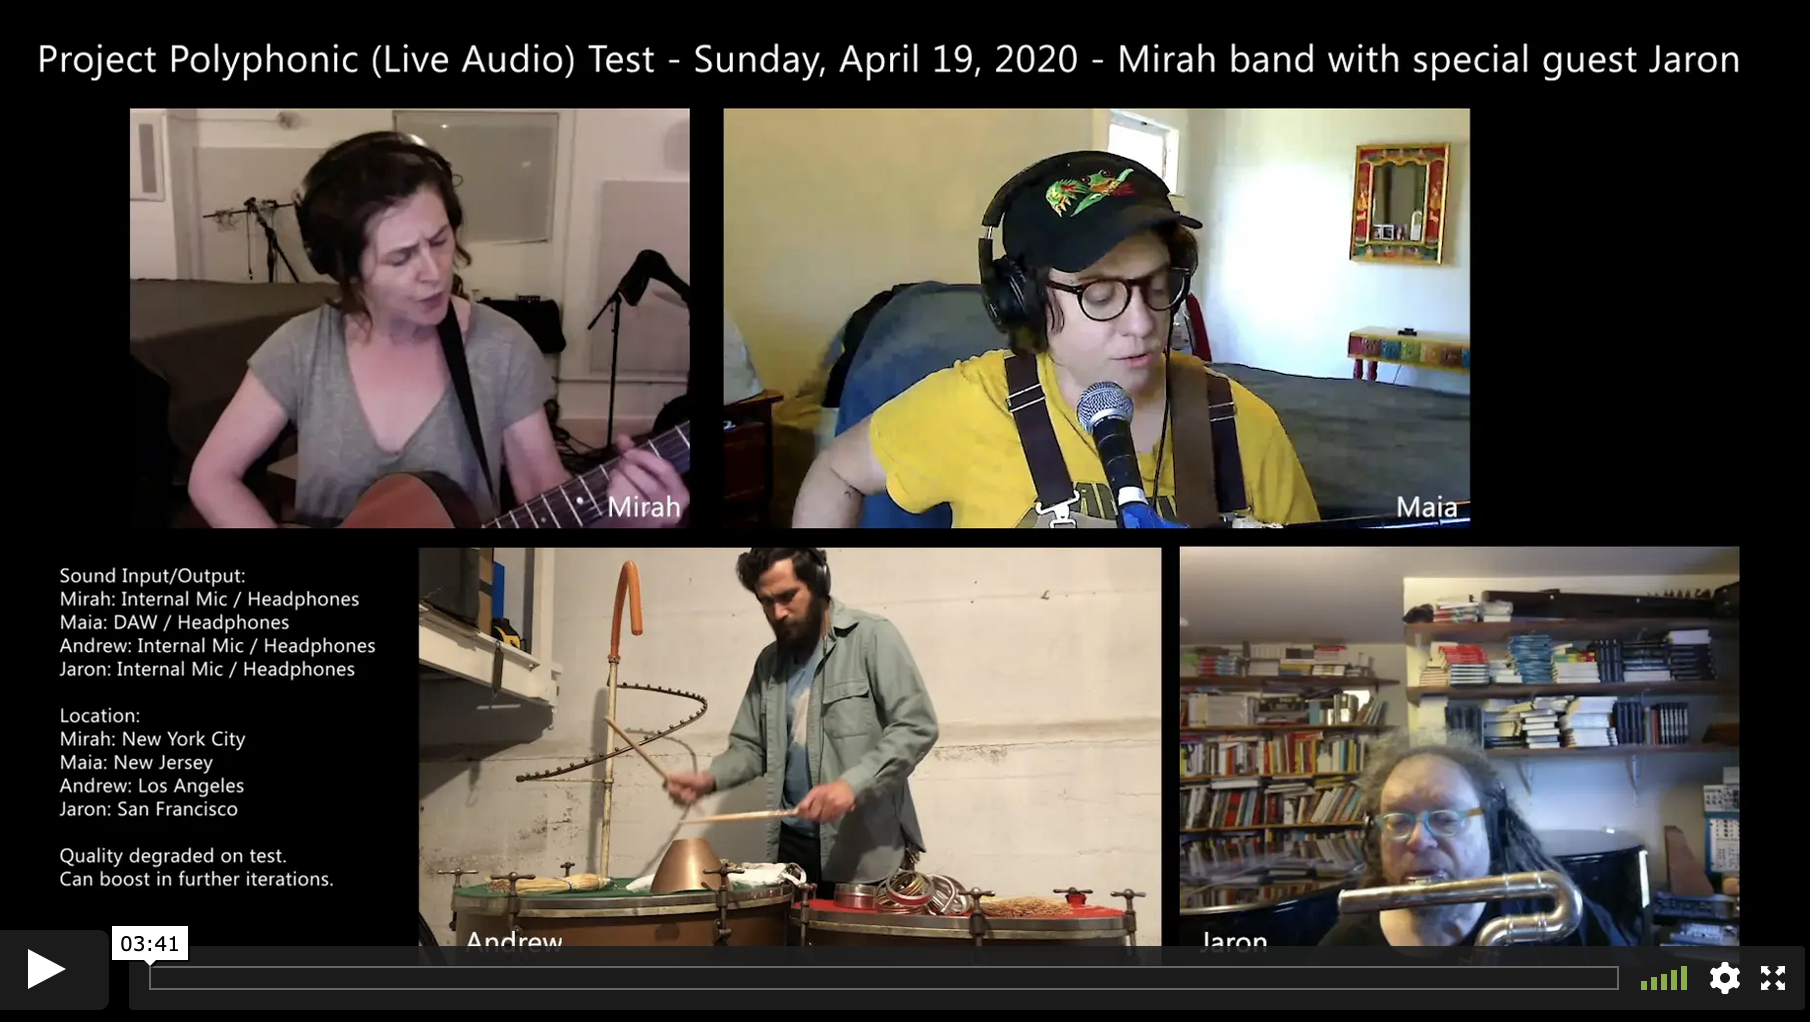
Task: Seek along the video progress bar
Action: pyautogui.click(x=884, y=978)
